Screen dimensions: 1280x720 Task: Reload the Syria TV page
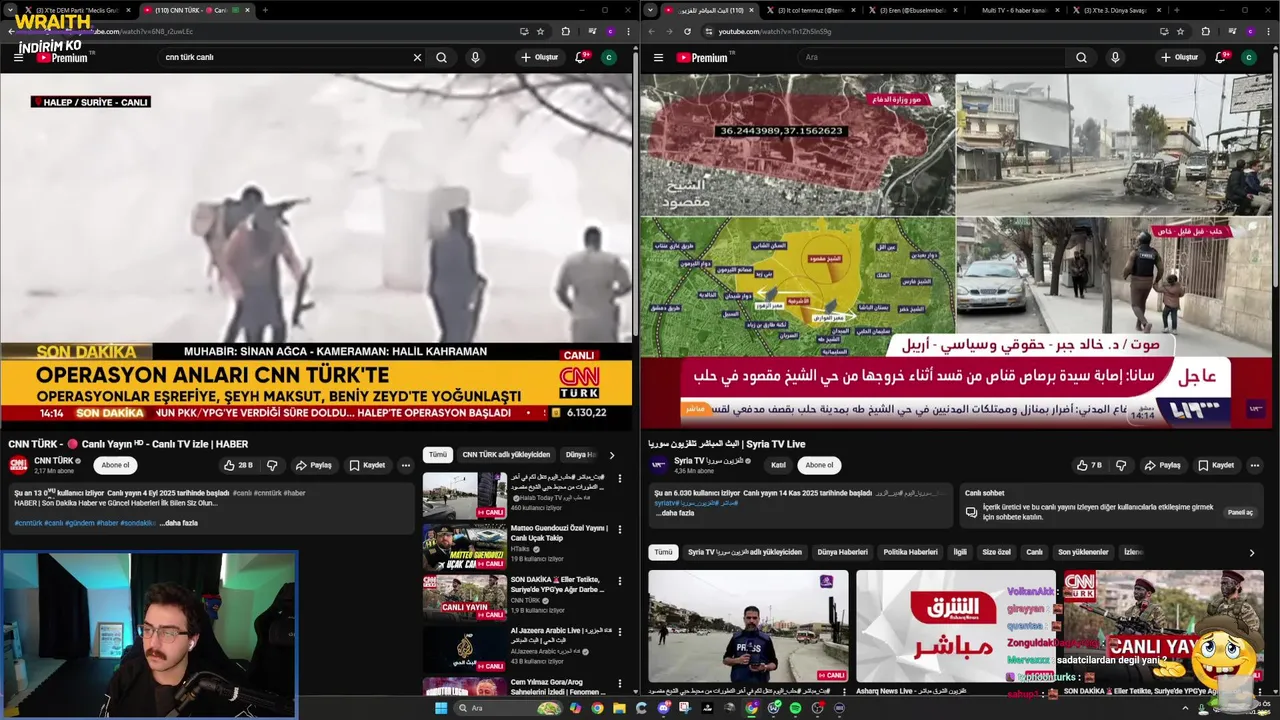pos(687,31)
